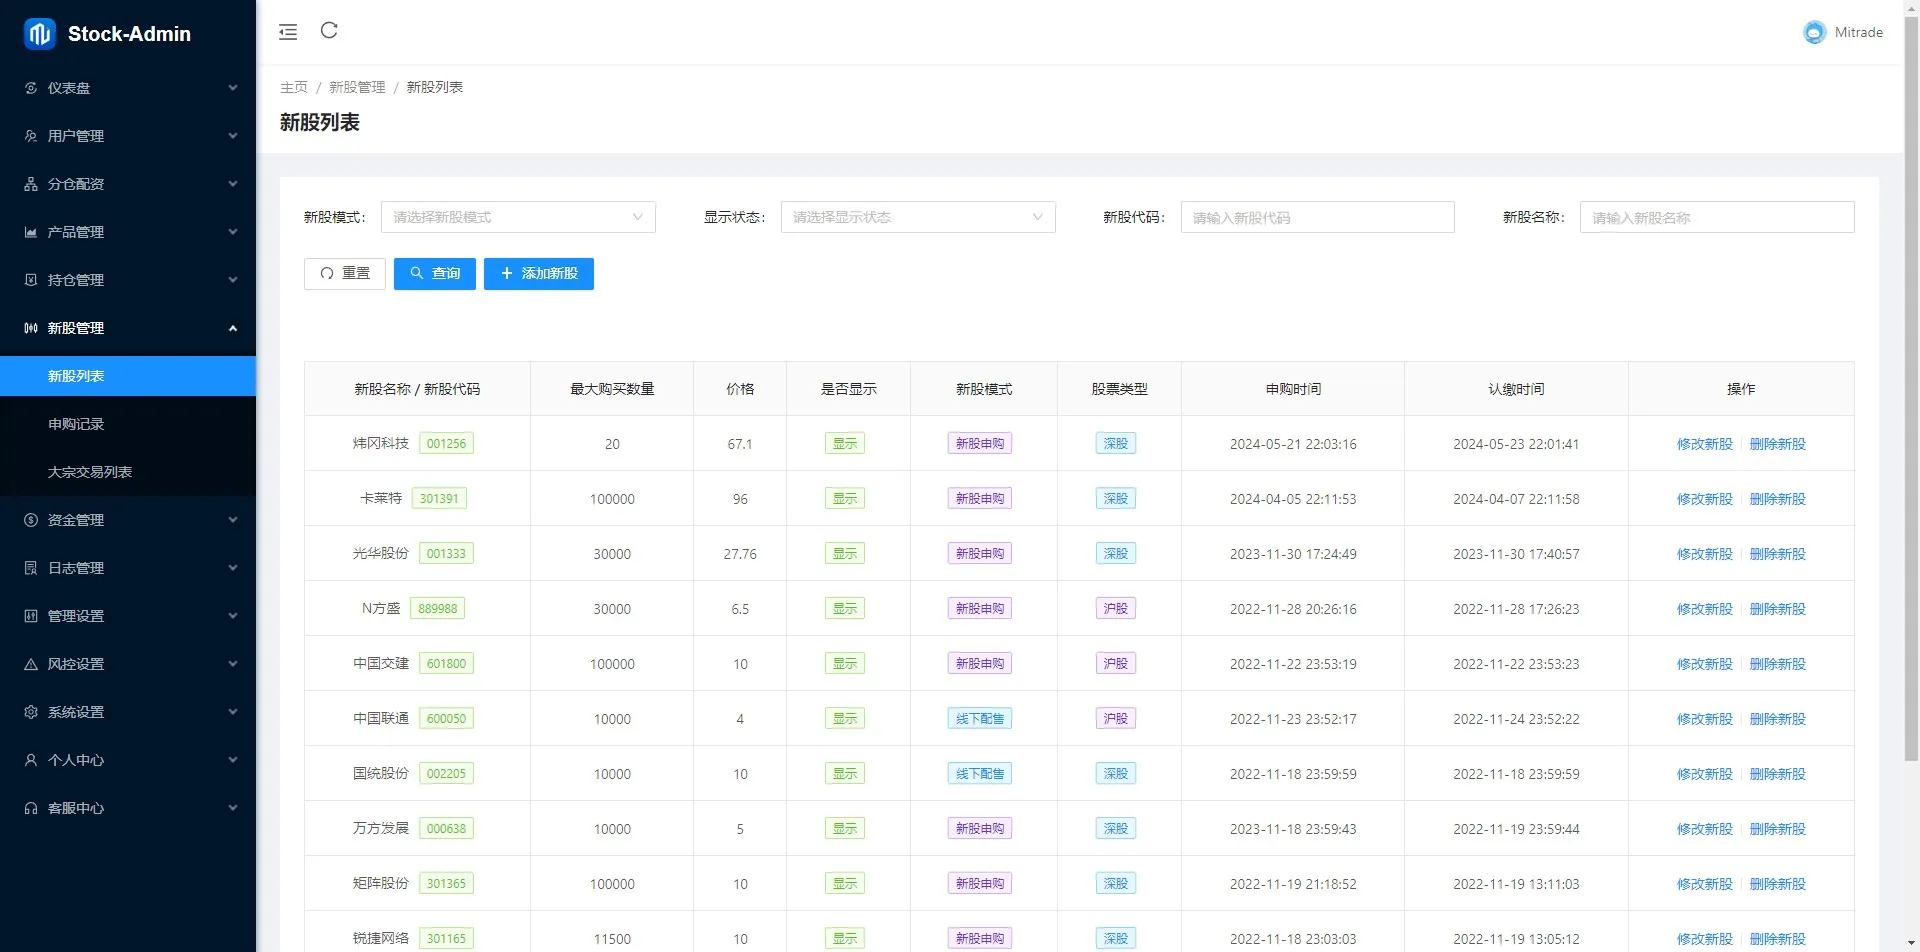
Task: Open the 新股模式 dropdown
Action: pos(518,217)
